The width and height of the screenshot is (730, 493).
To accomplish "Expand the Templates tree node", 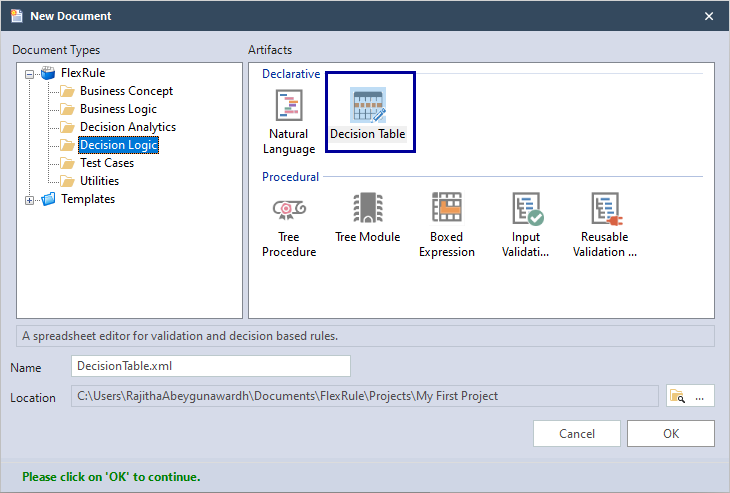I will [29, 201].
